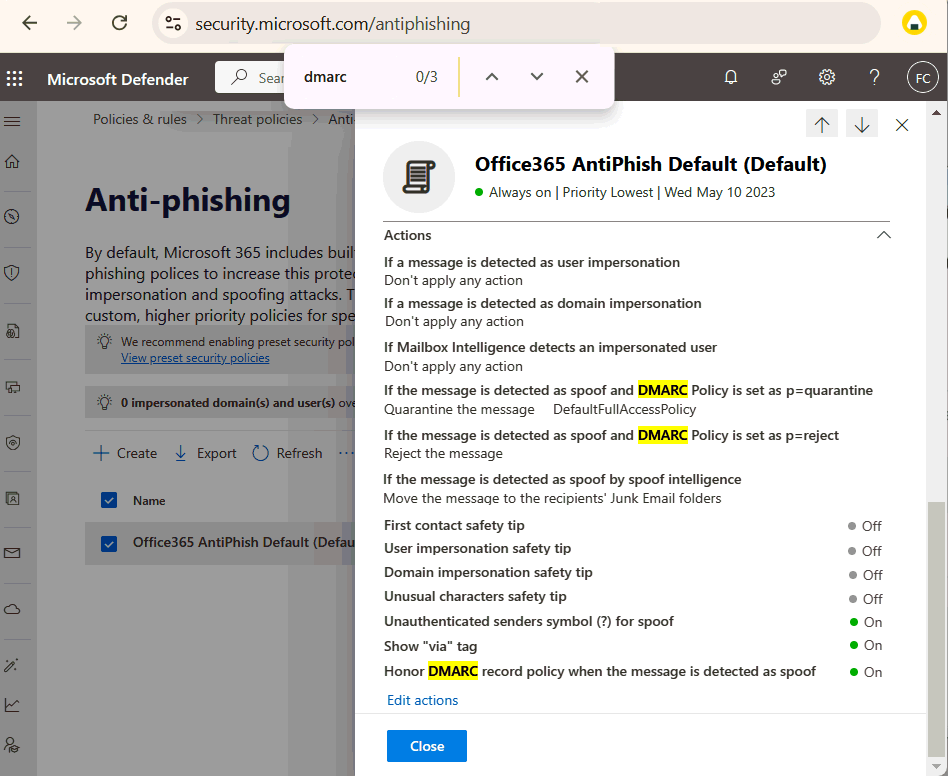
Task: Close the policy details flyout with X
Action: point(901,124)
